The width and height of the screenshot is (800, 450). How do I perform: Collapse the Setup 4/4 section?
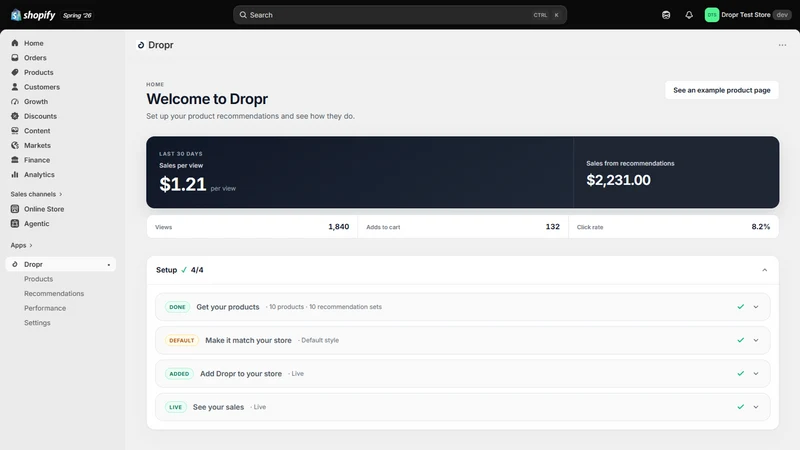[764, 270]
